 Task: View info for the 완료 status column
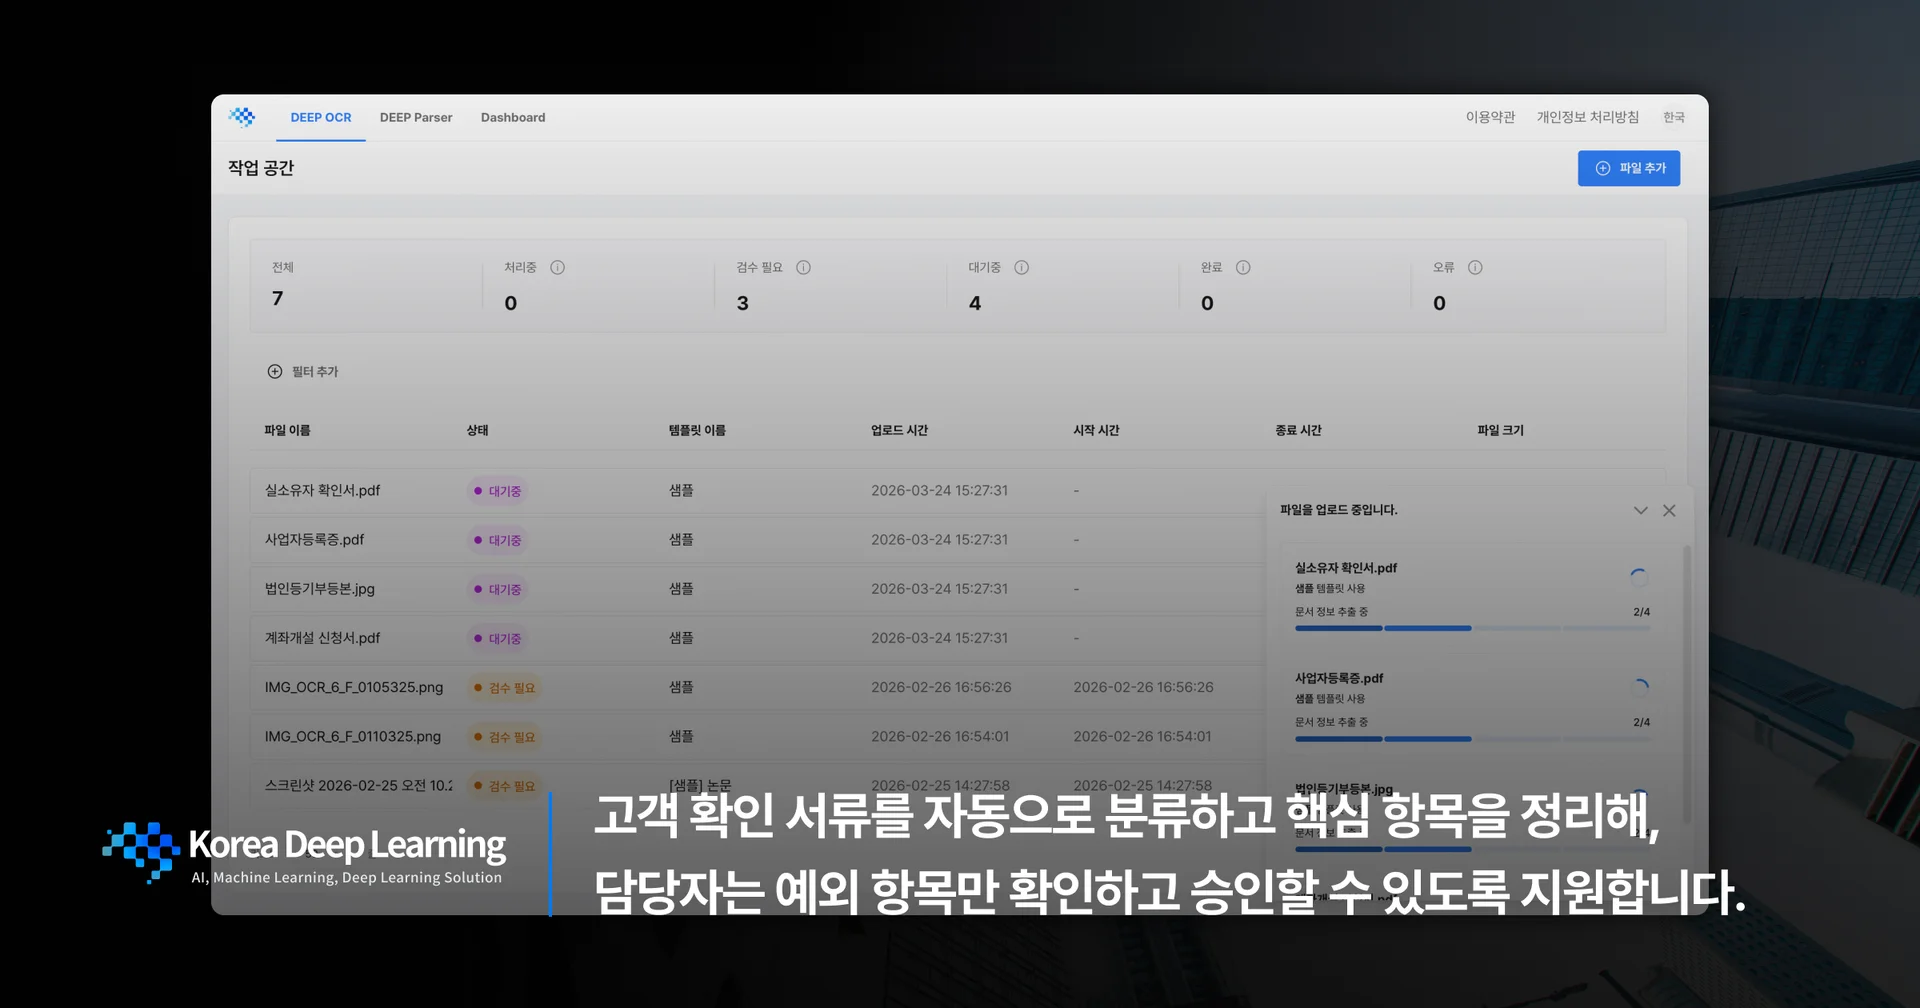coord(1243,267)
